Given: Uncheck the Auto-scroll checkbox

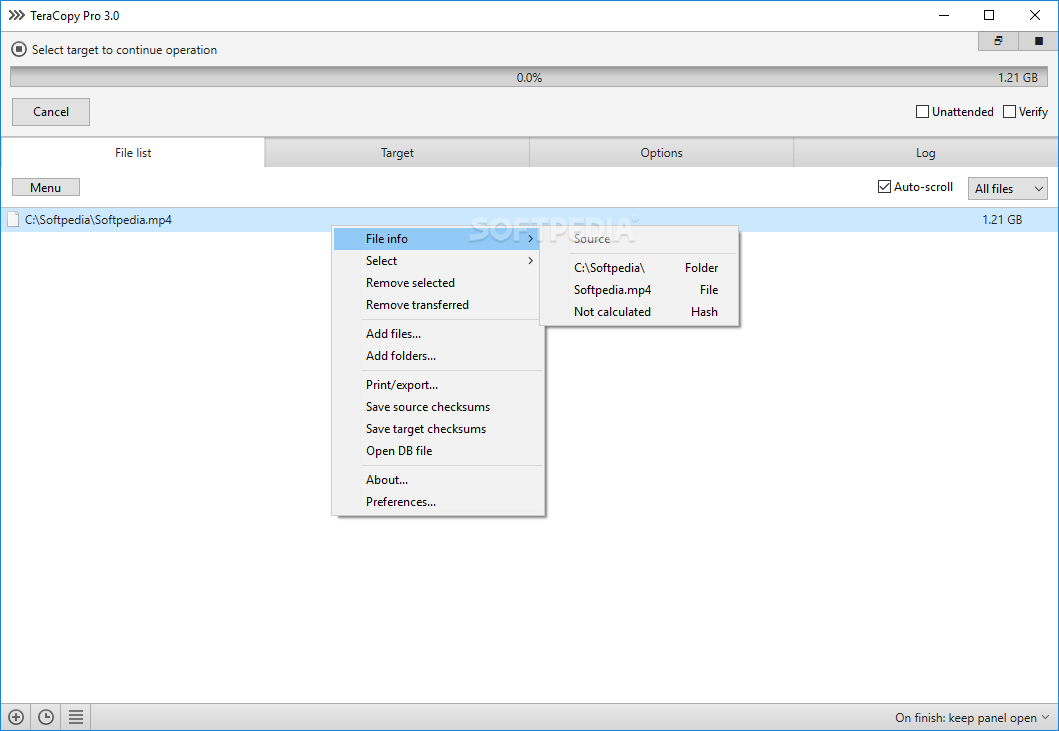Looking at the screenshot, I should coord(884,186).
